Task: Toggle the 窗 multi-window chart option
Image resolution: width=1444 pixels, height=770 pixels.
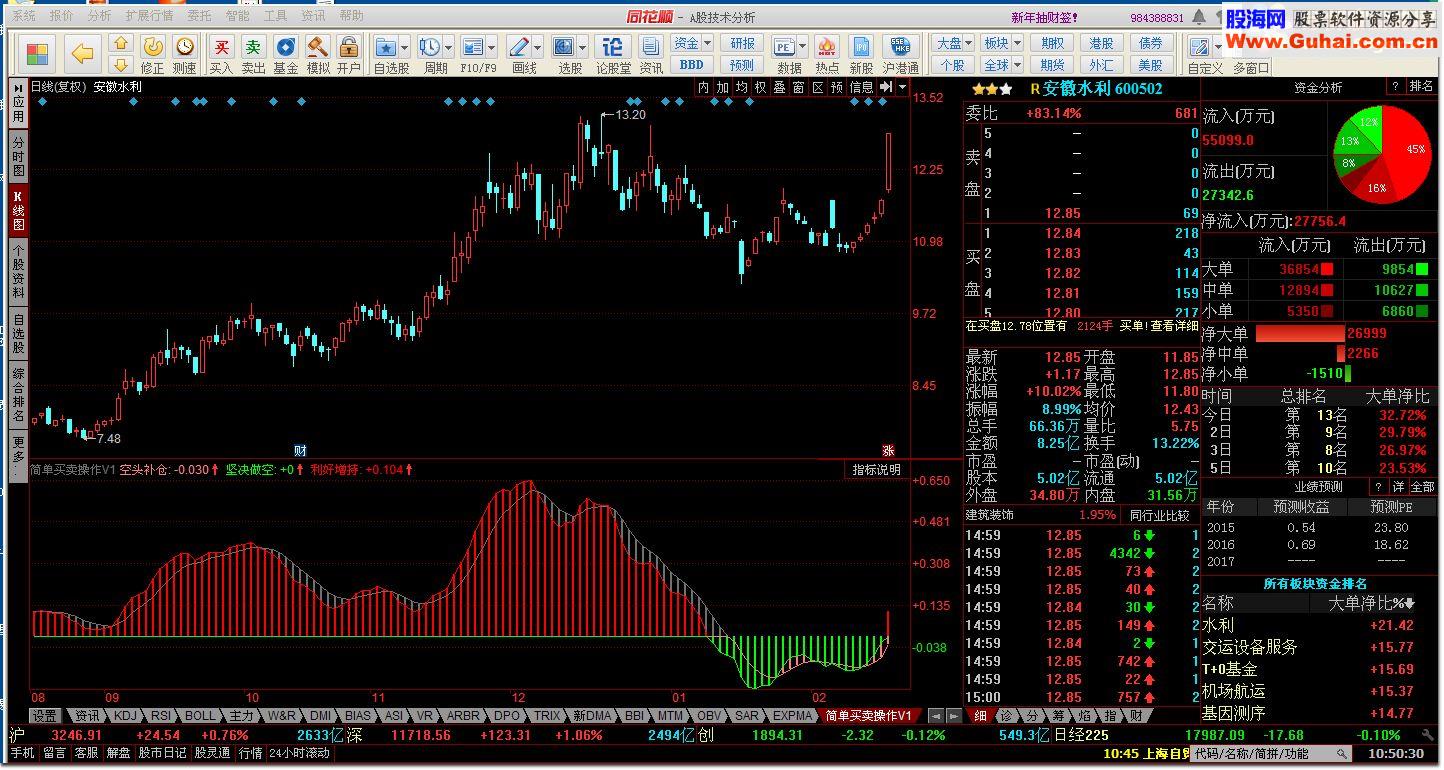Action: (x=799, y=88)
